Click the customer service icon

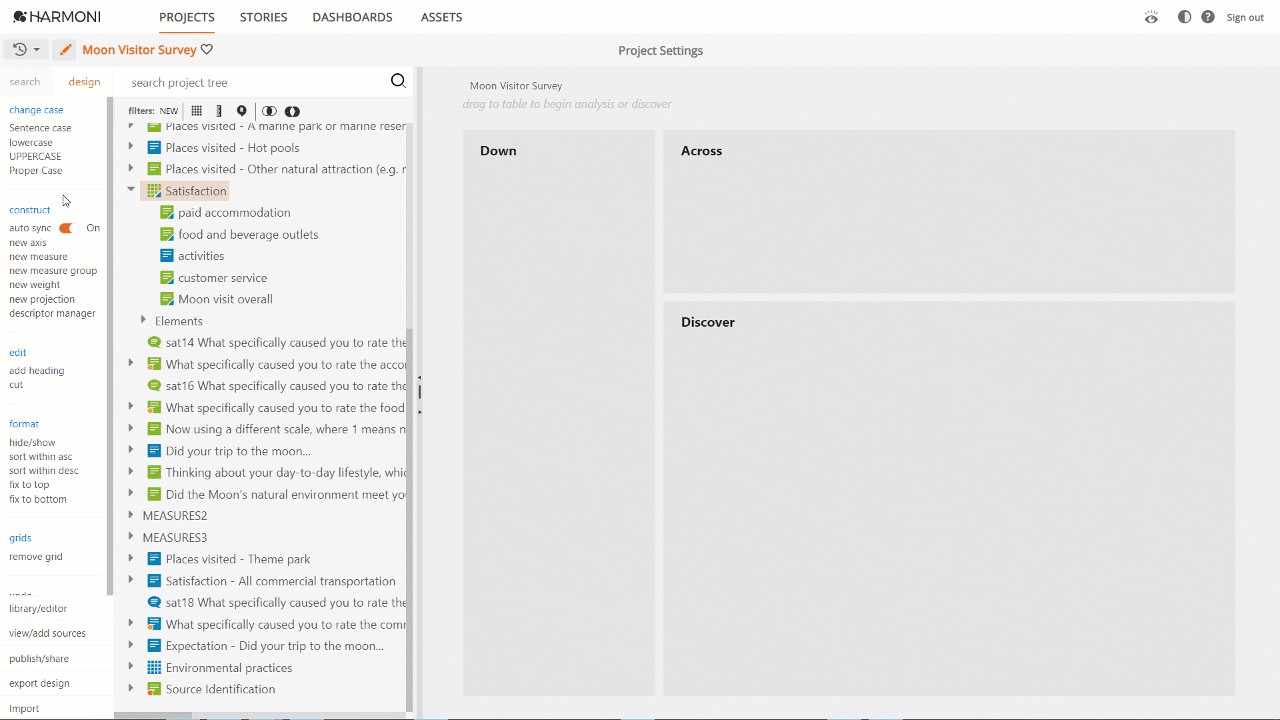(x=168, y=277)
